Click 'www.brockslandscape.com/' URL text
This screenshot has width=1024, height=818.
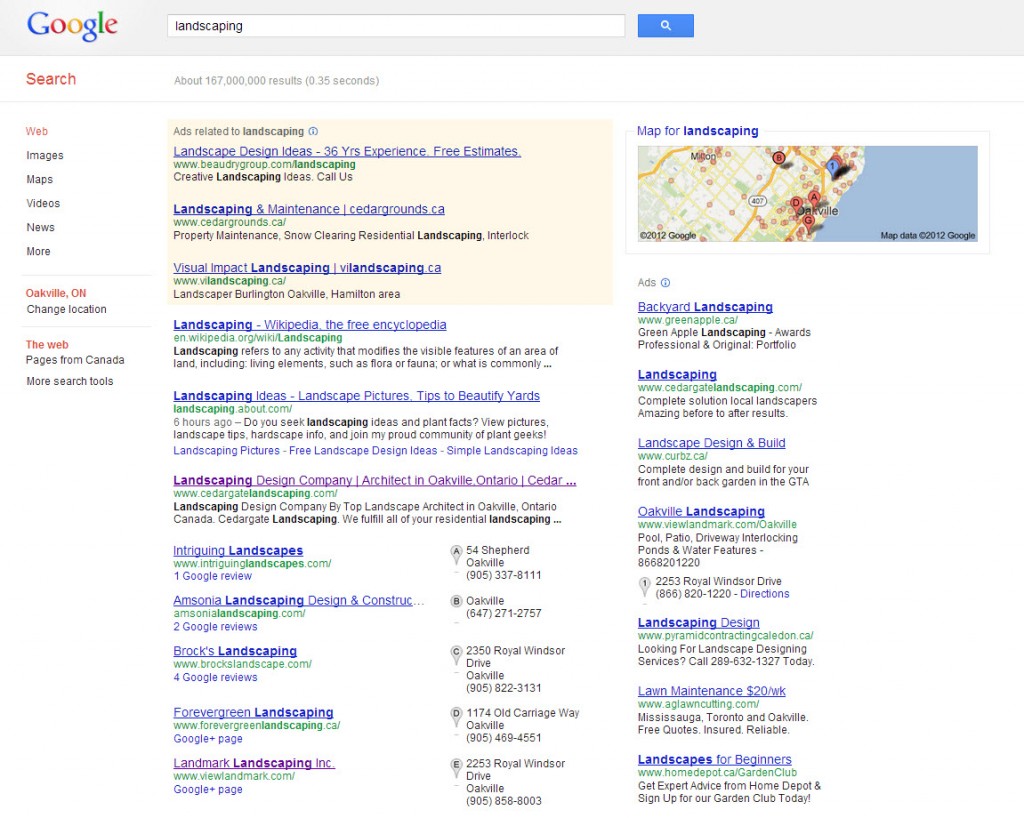pyautogui.click(x=242, y=665)
